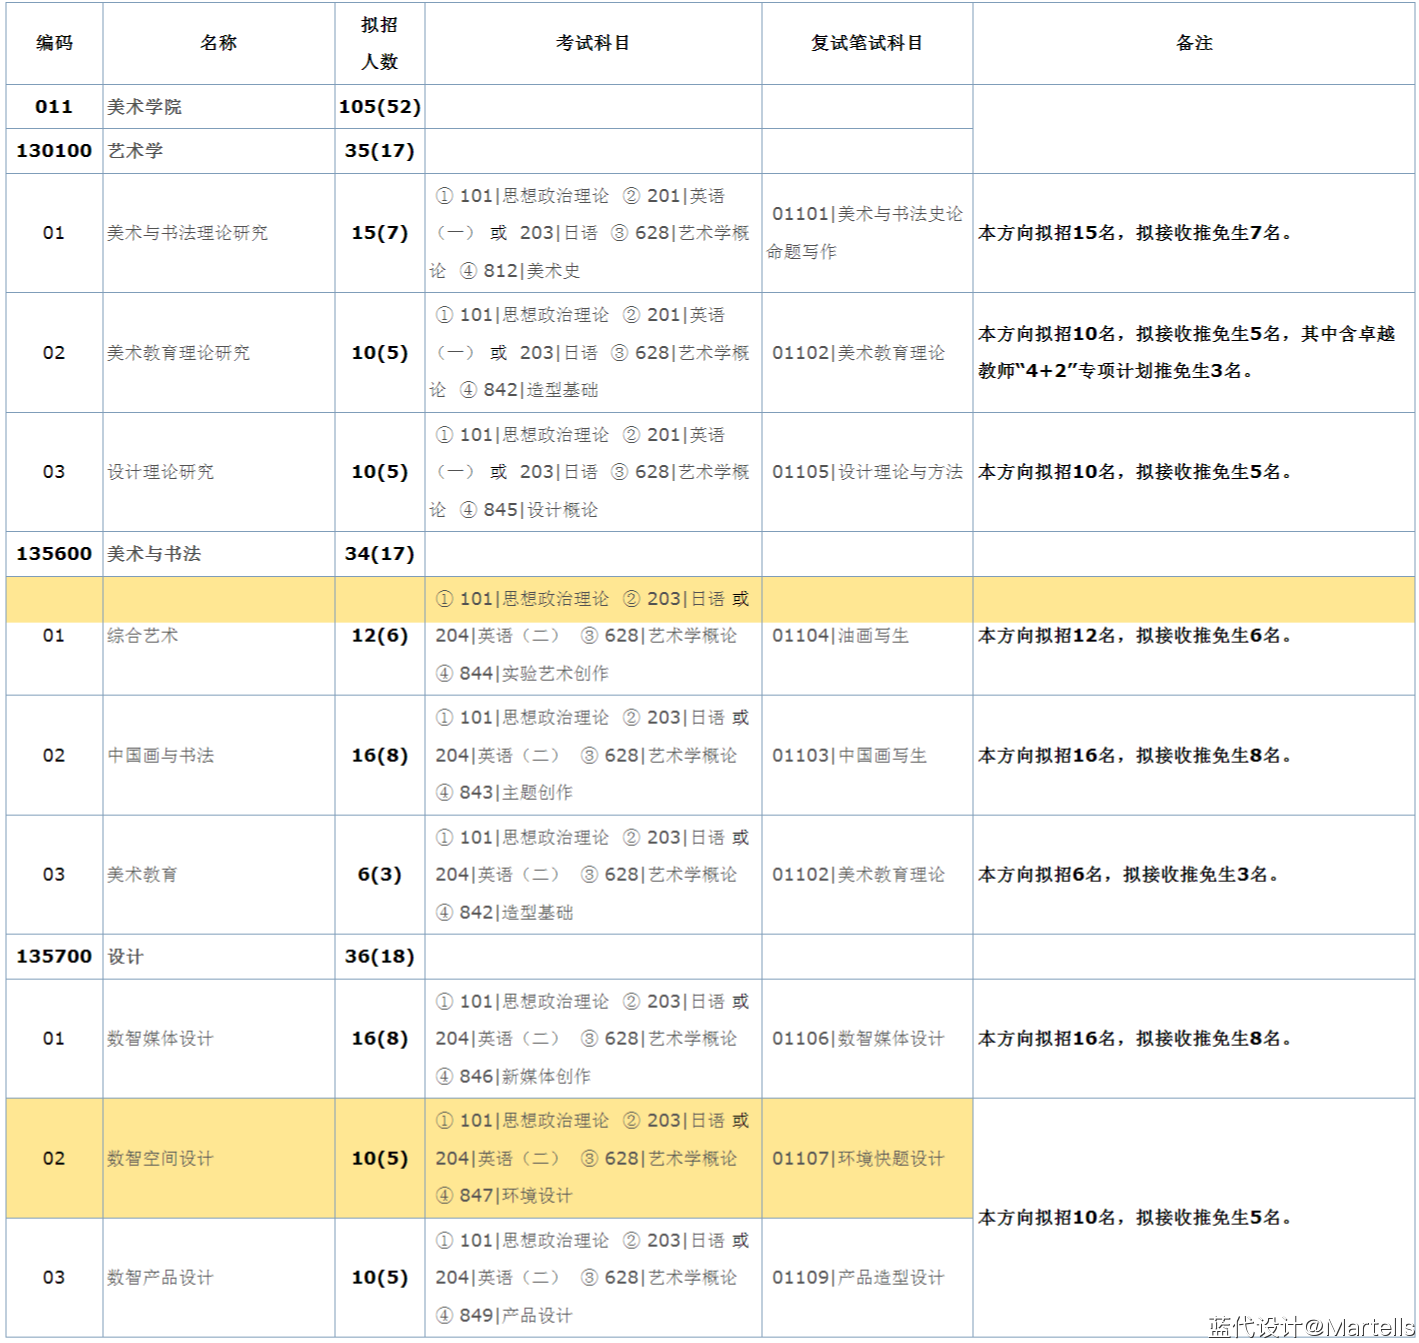Click the 01107|环境快题设计 retest subject
1419x1343 pixels.
(x=858, y=1159)
